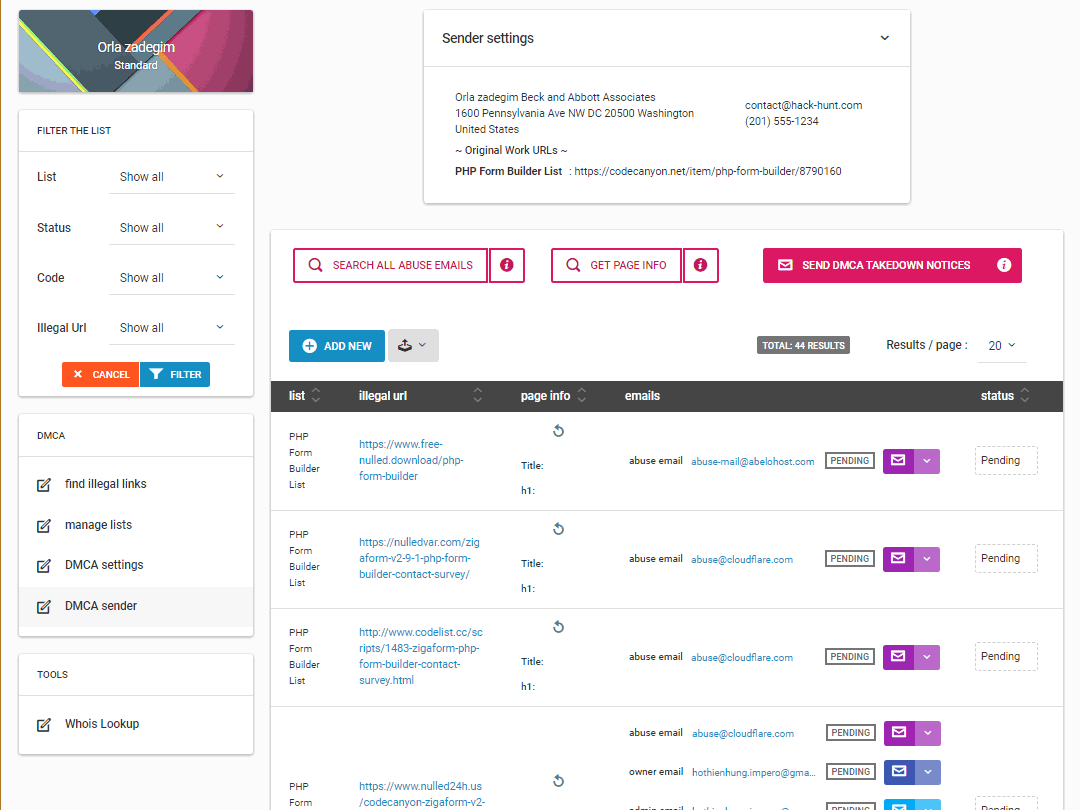
Task: Click Orla zadegim profile banner
Action: [x=136, y=51]
